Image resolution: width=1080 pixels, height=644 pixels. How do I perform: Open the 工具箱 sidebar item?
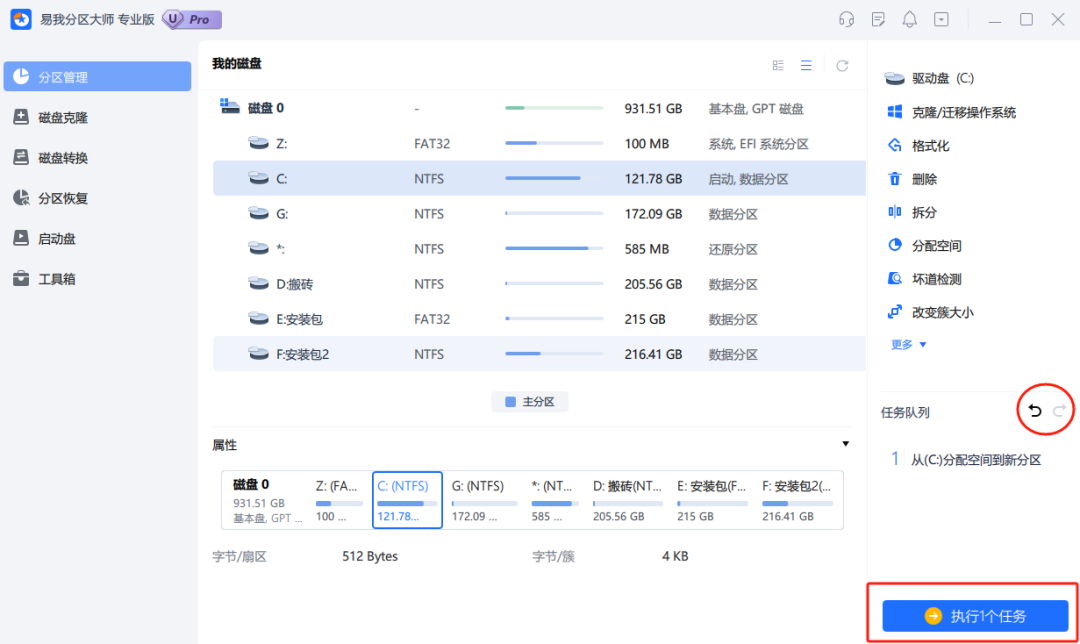pos(56,279)
